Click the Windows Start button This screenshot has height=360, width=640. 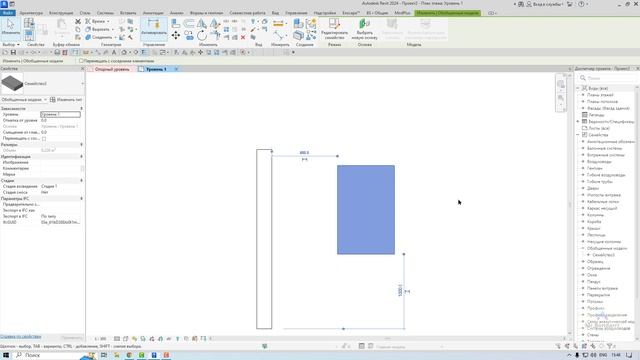click(x=6, y=355)
